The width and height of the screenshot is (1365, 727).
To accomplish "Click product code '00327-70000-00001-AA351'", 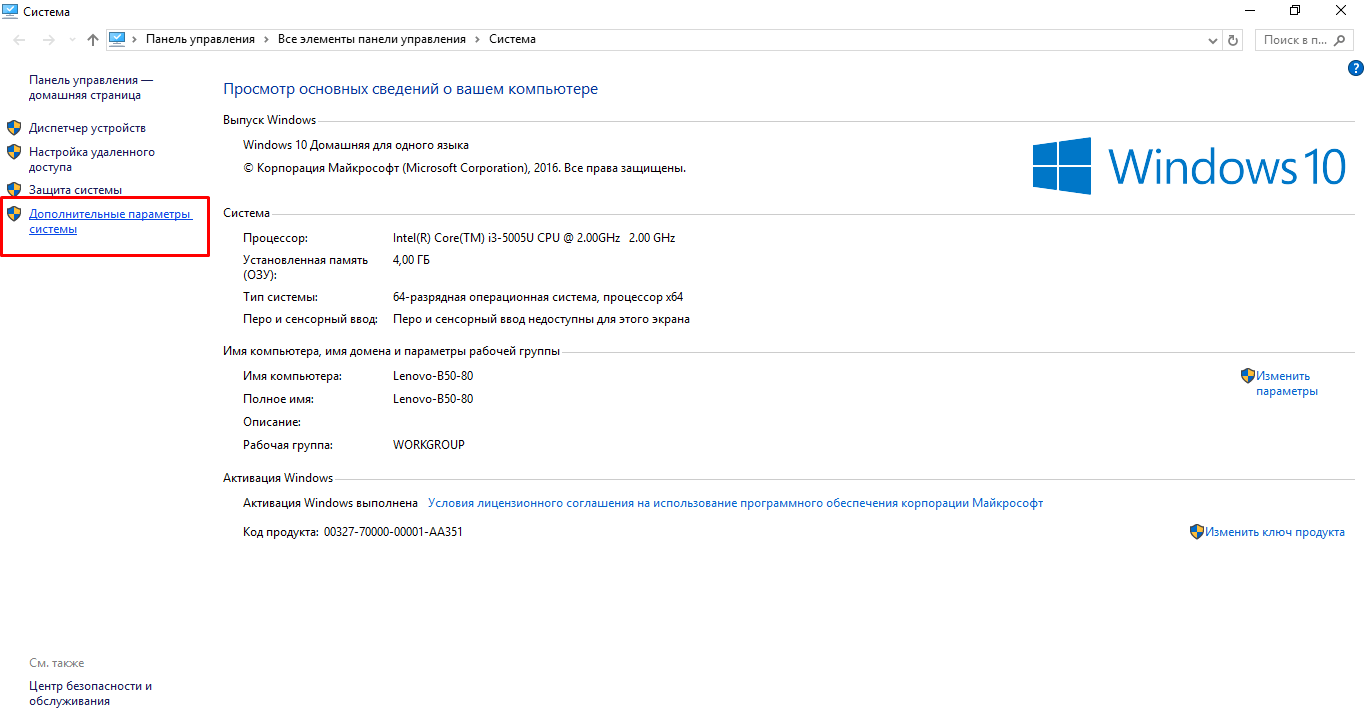I will click(393, 532).
